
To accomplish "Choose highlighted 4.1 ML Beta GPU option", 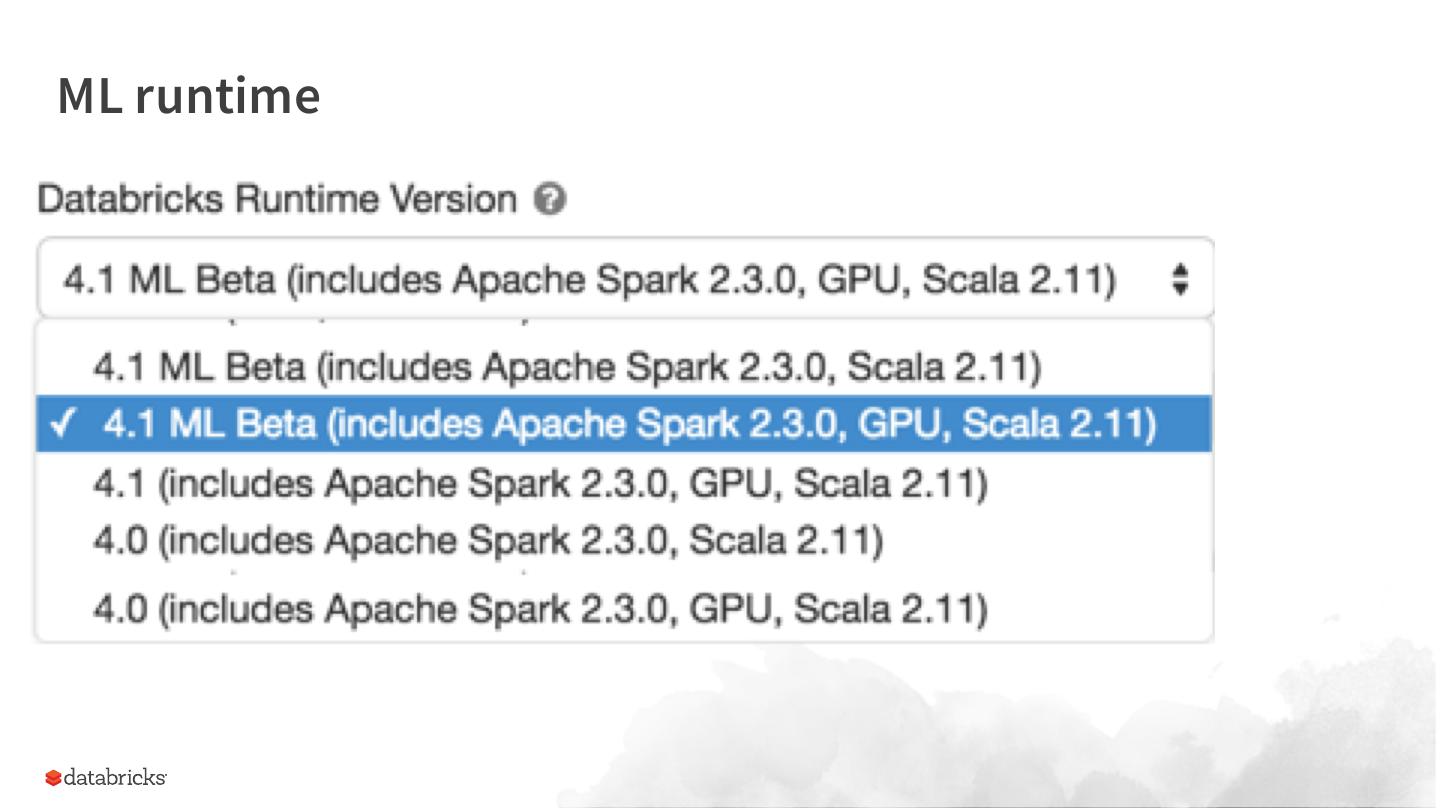I will [628, 424].
